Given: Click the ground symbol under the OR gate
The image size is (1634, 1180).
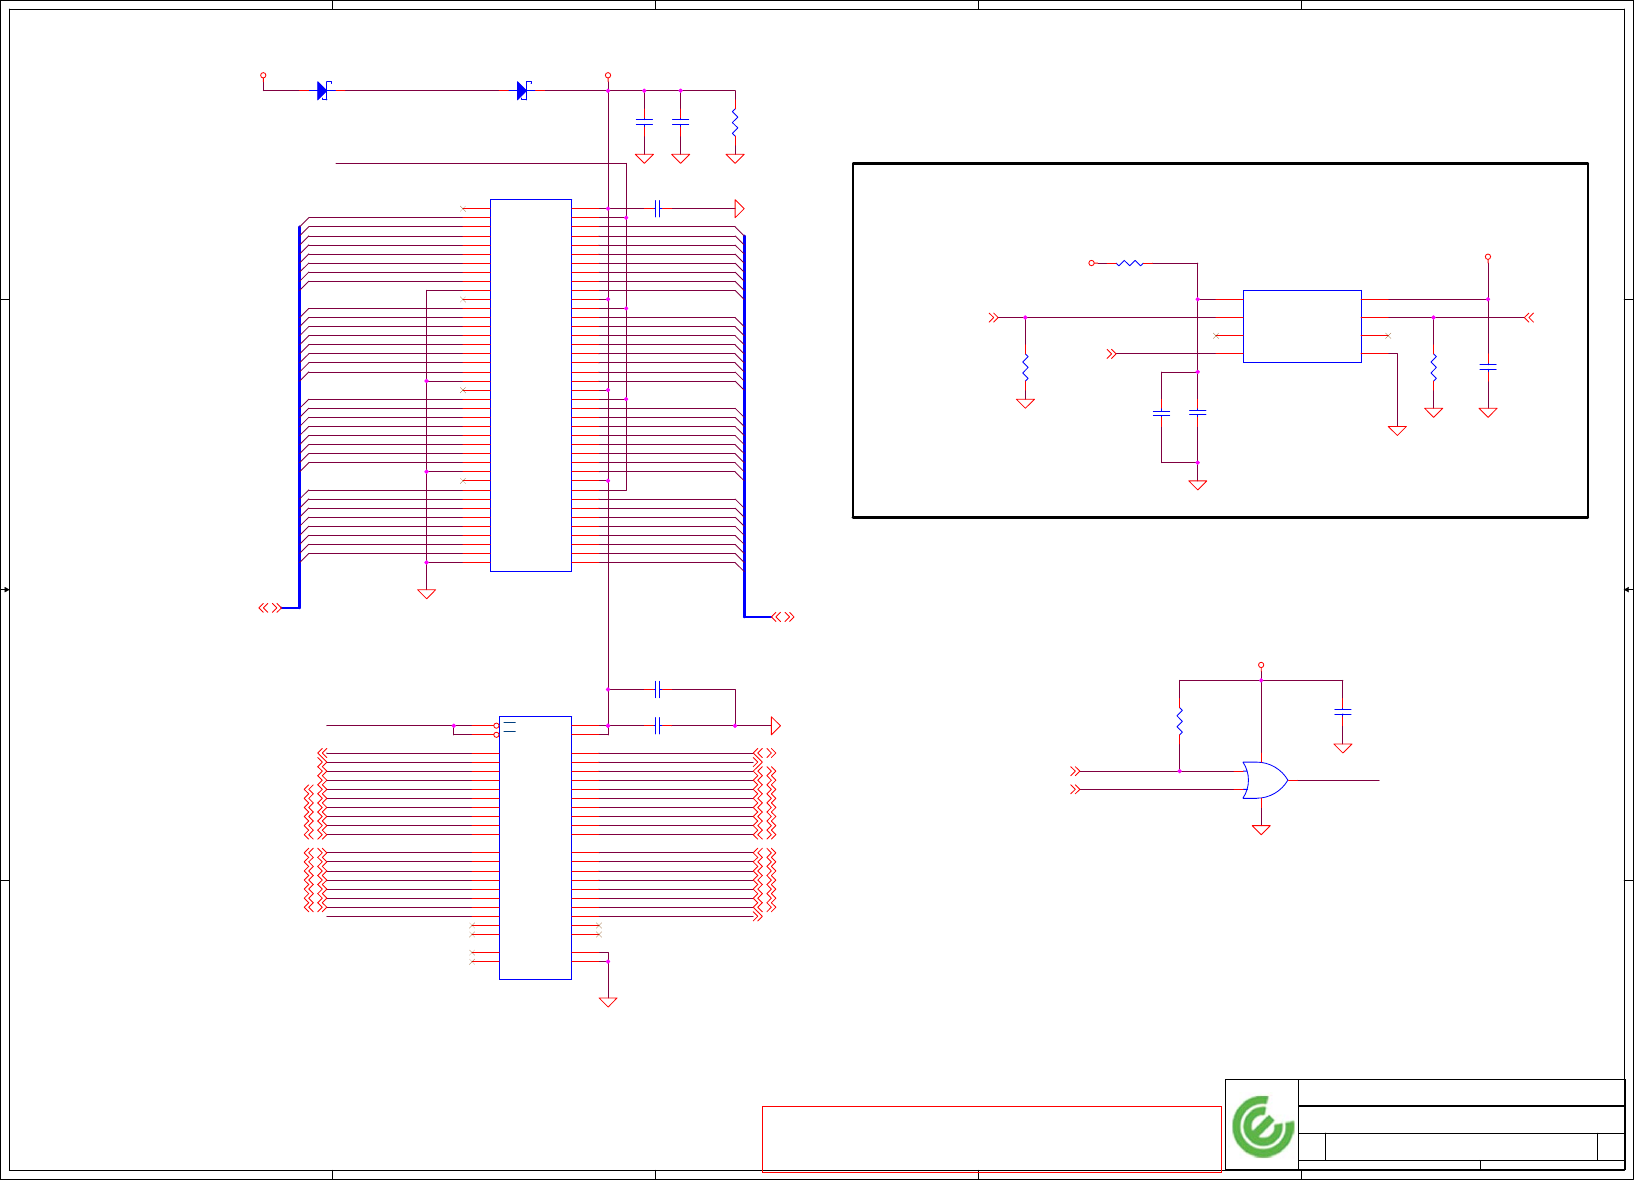Looking at the screenshot, I should pyautogui.click(x=1261, y=830).
